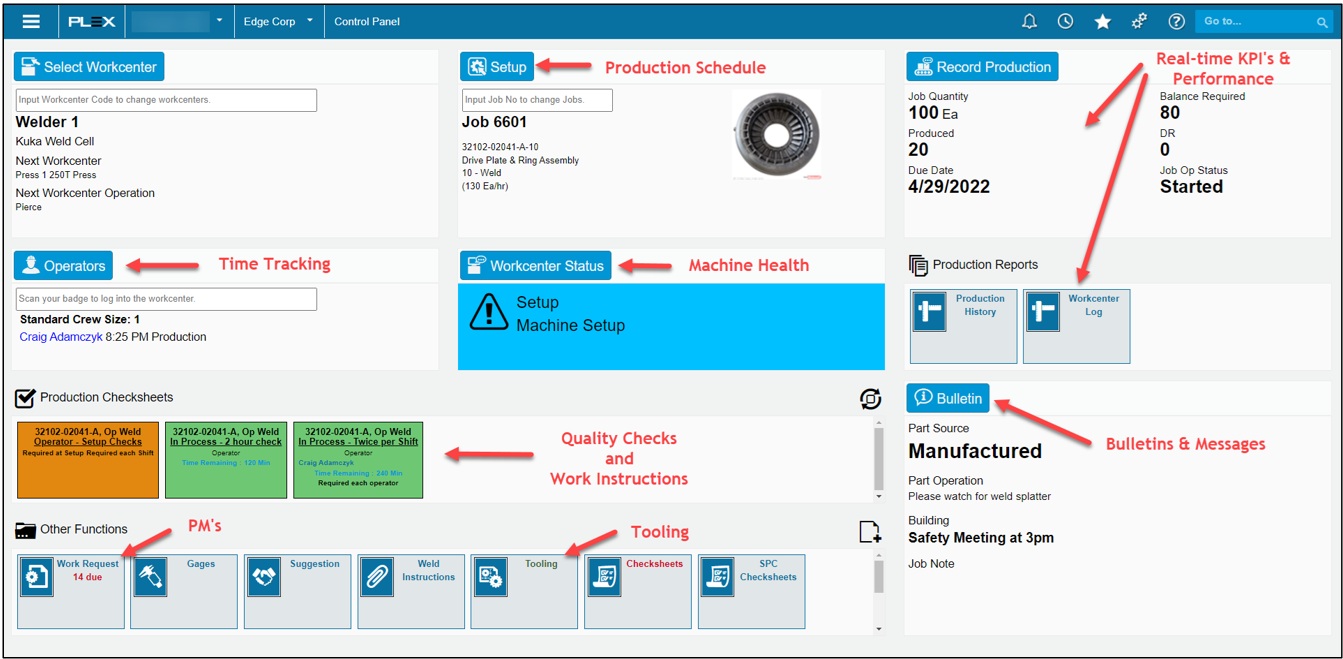The width and height of the screenshot is (1343, 659).
Task: Open recent history clock icon
Action: click(1066, 21)
